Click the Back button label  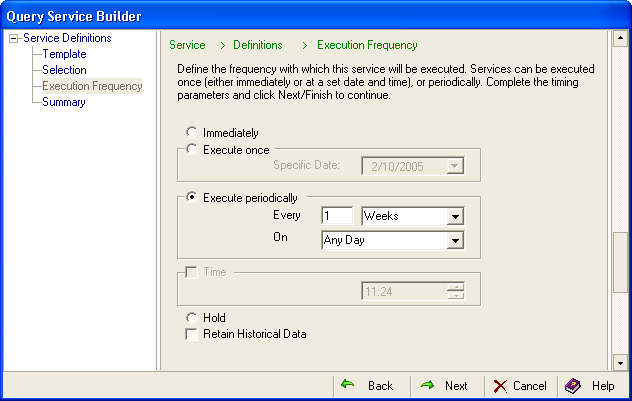(380, 386)
